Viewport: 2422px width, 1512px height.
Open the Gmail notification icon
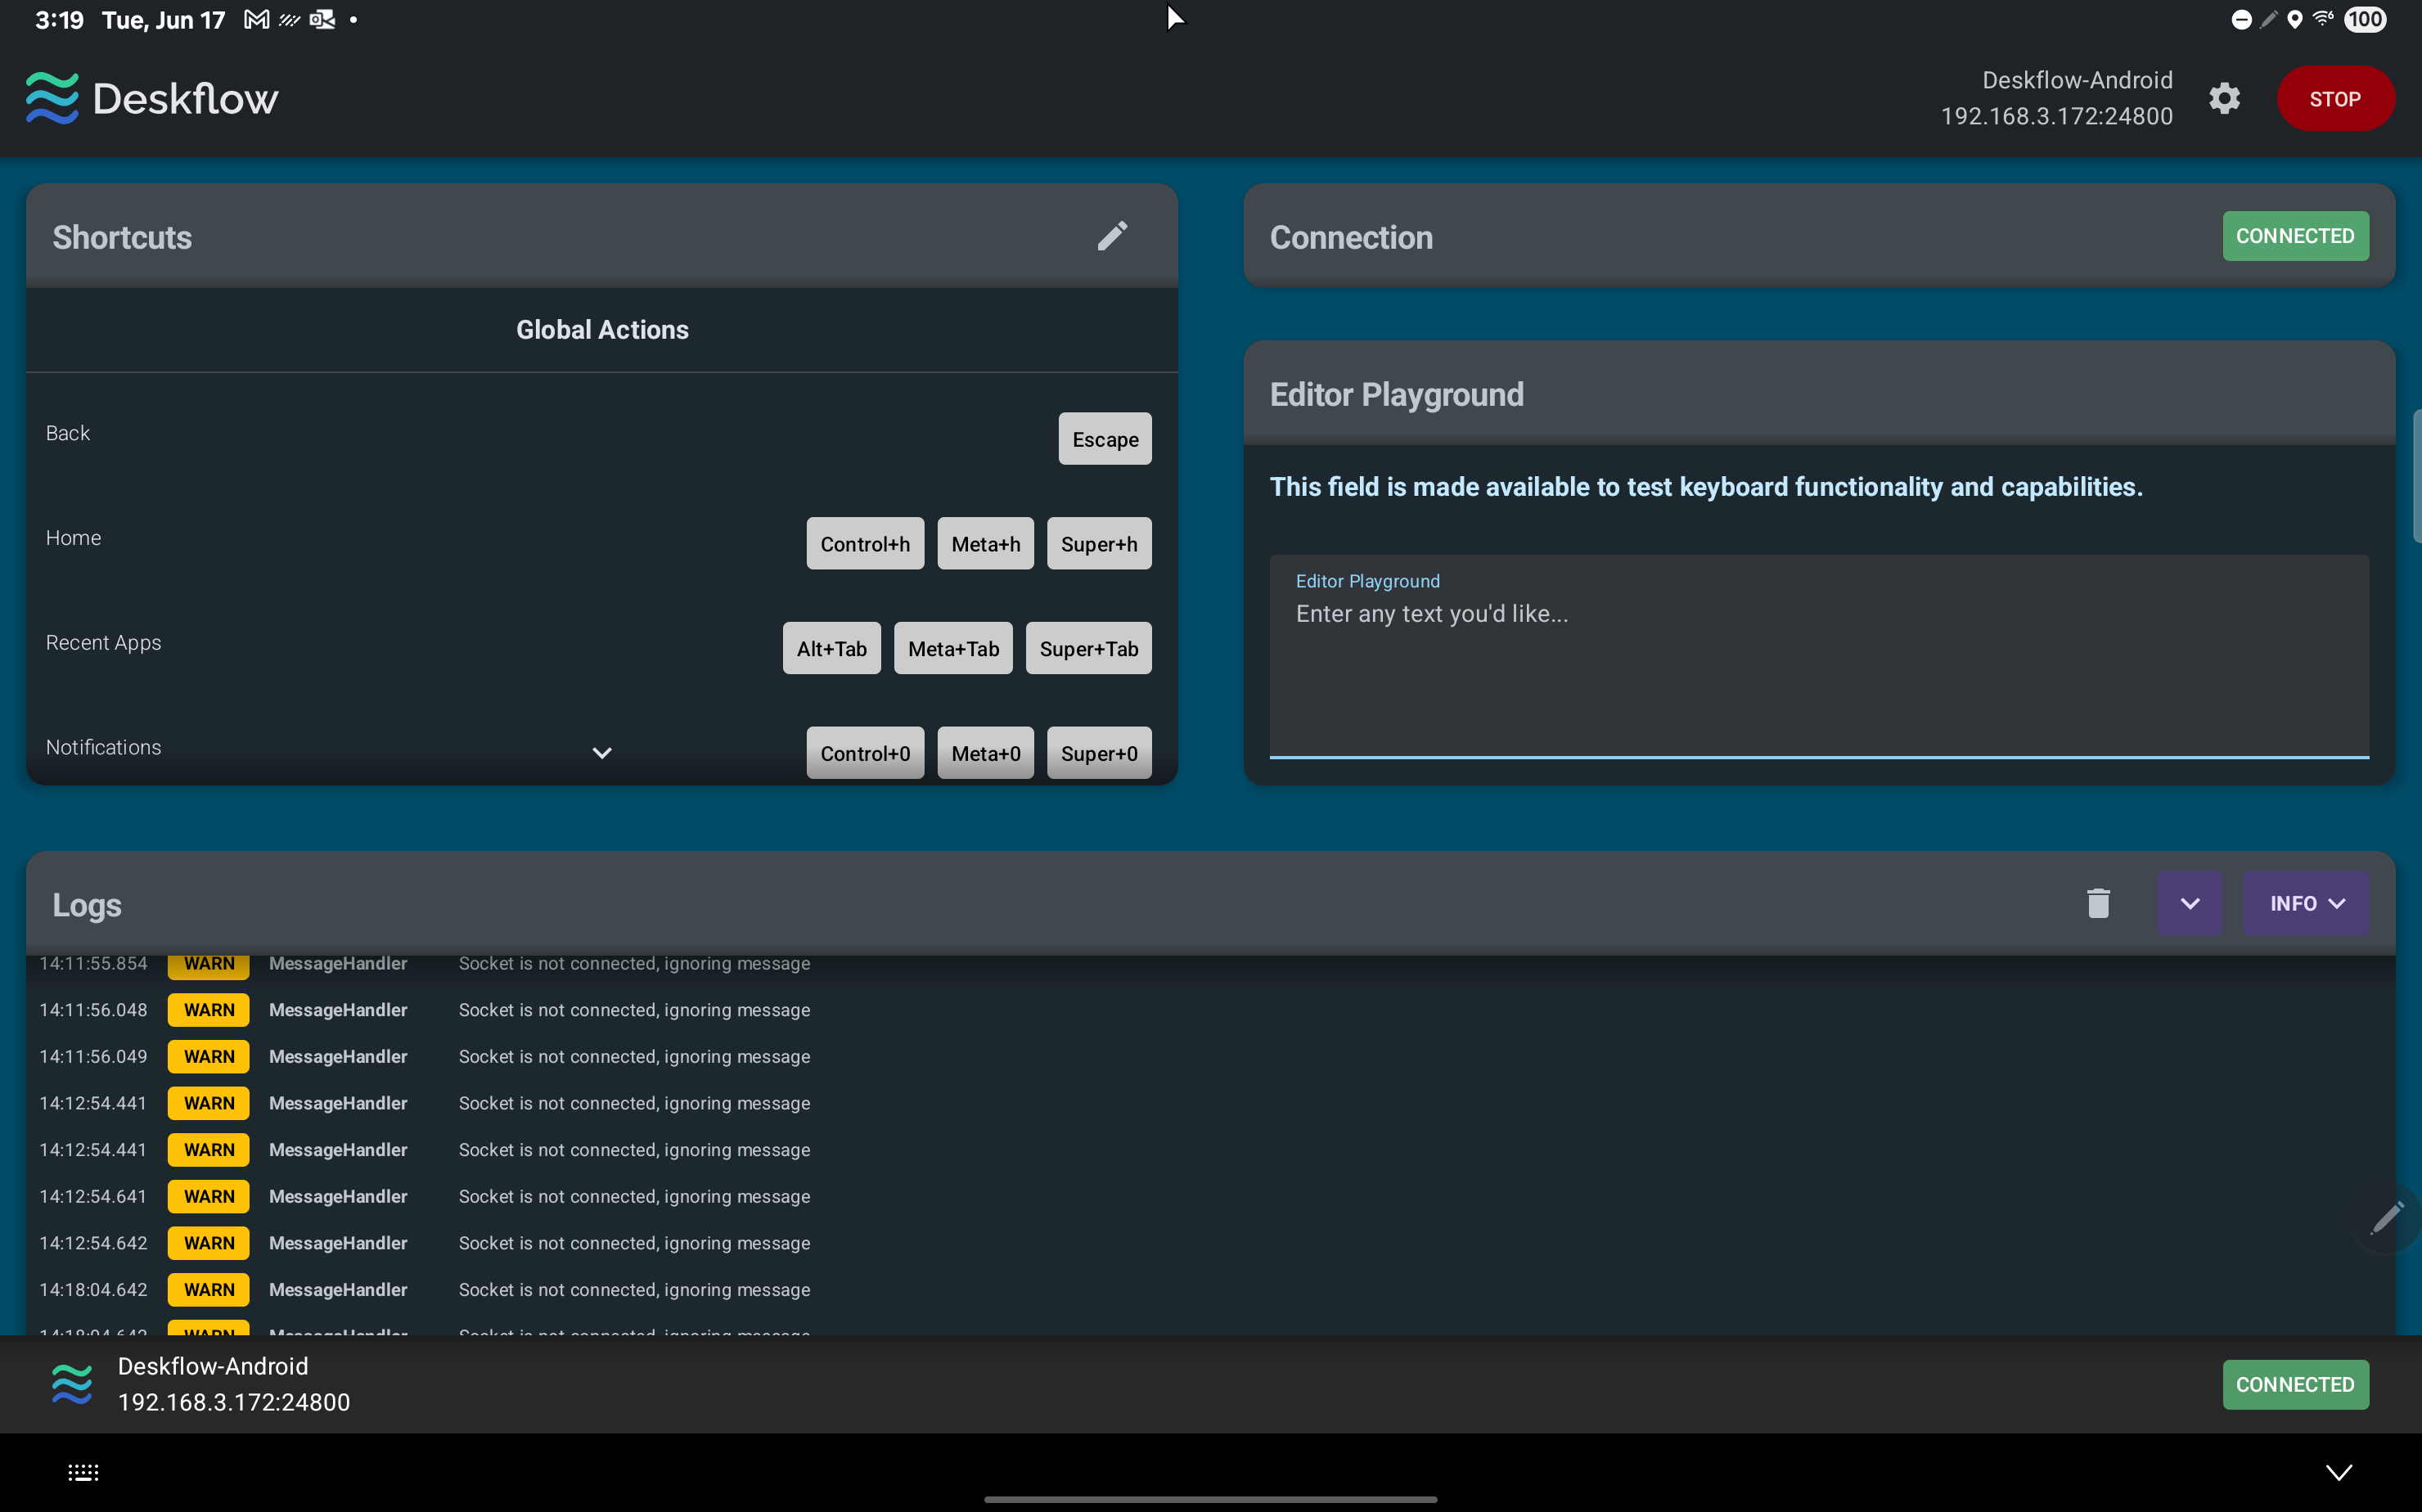257,20
